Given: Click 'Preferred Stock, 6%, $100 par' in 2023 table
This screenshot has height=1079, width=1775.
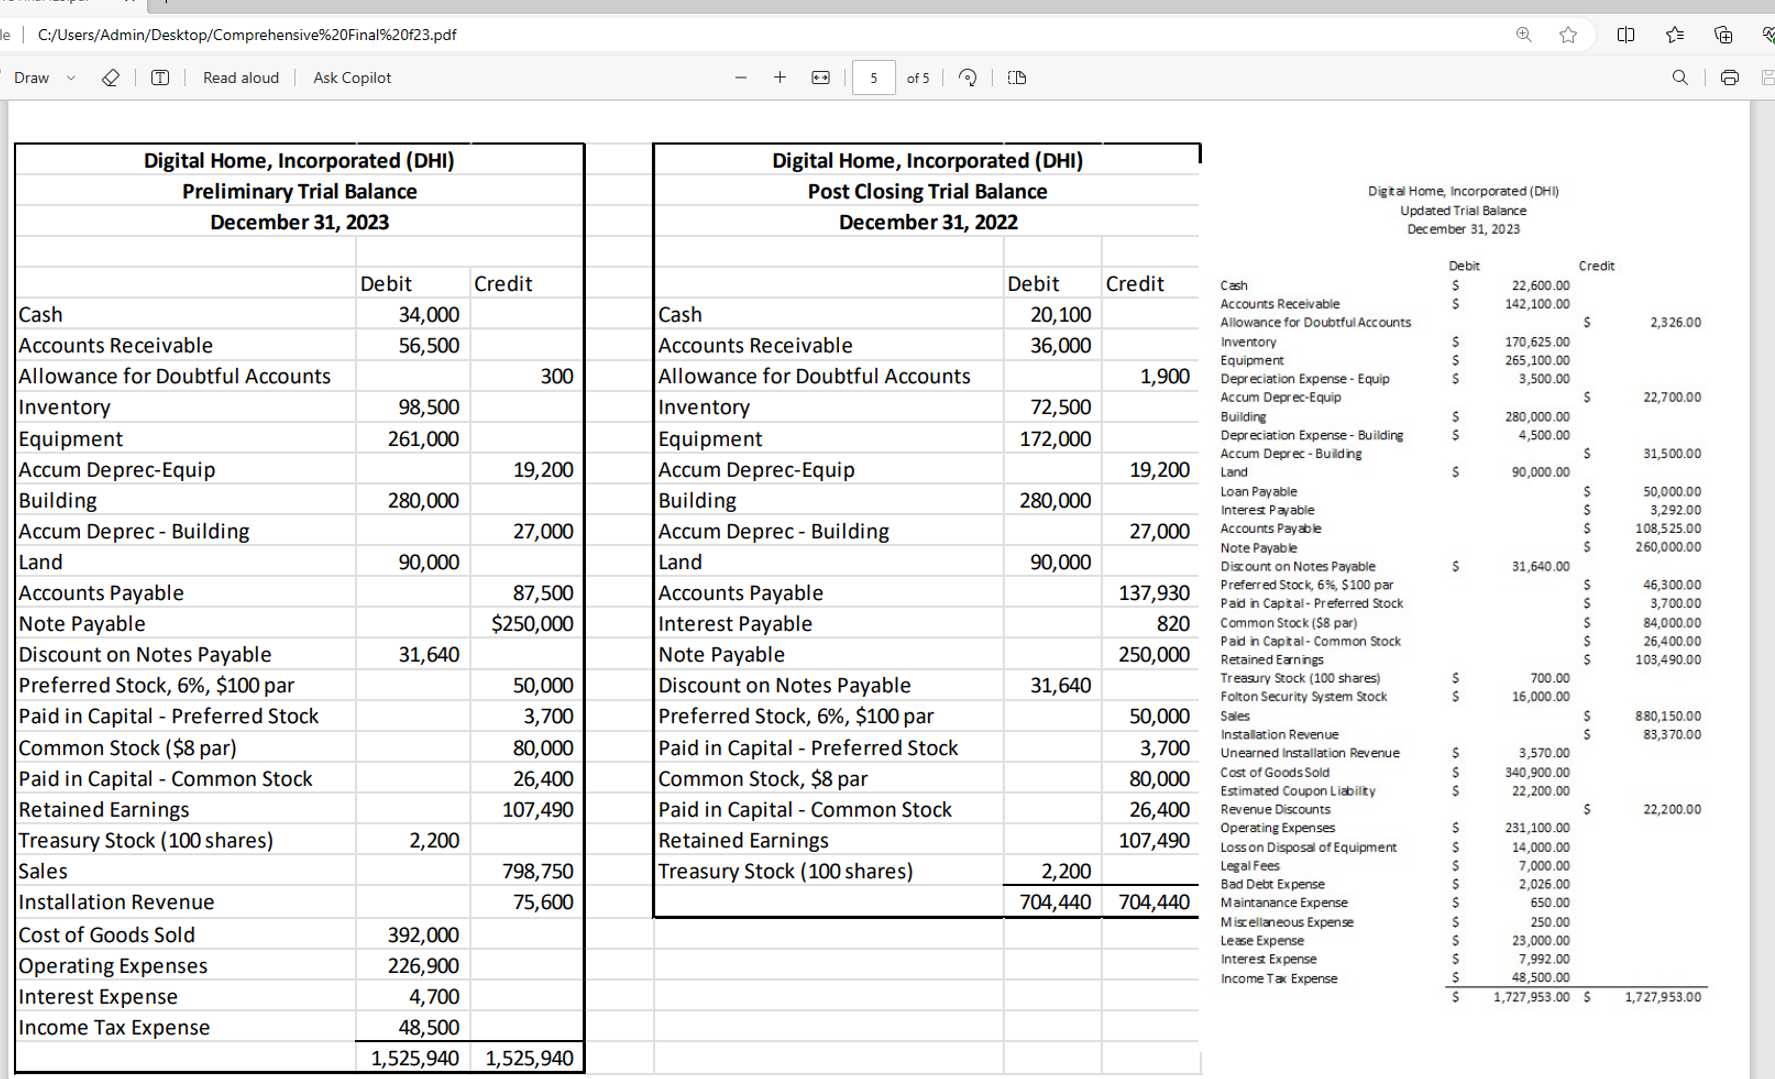Looking at the screenshot, I should coord(157,686).
